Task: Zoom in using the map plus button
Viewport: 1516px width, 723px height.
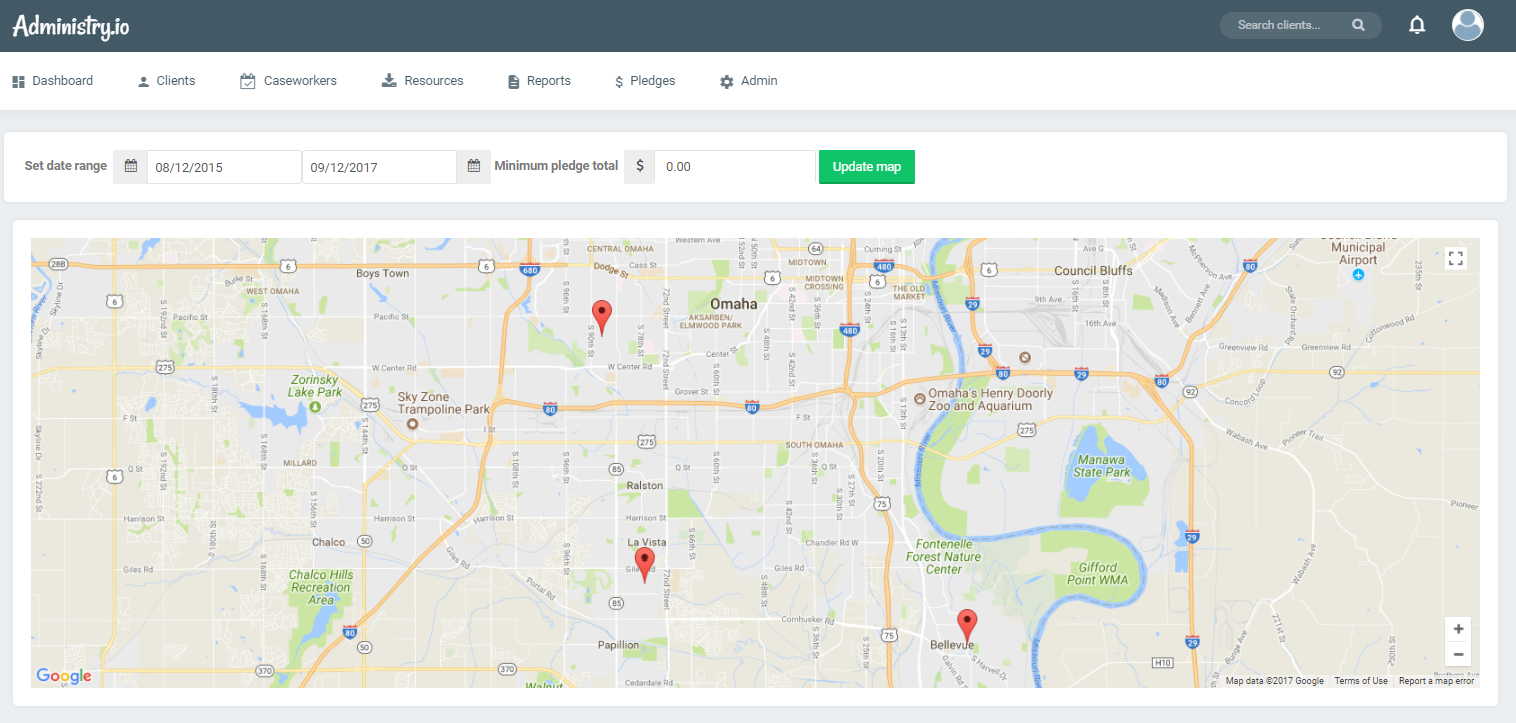Action: 1458,627
